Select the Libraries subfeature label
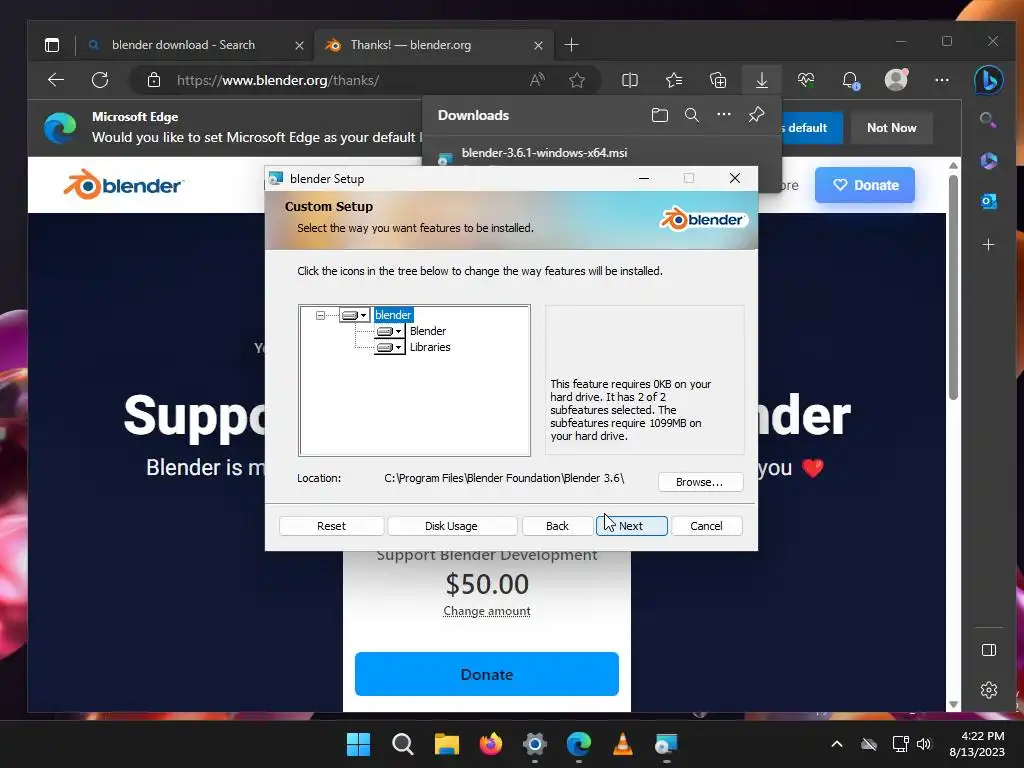 430,347
